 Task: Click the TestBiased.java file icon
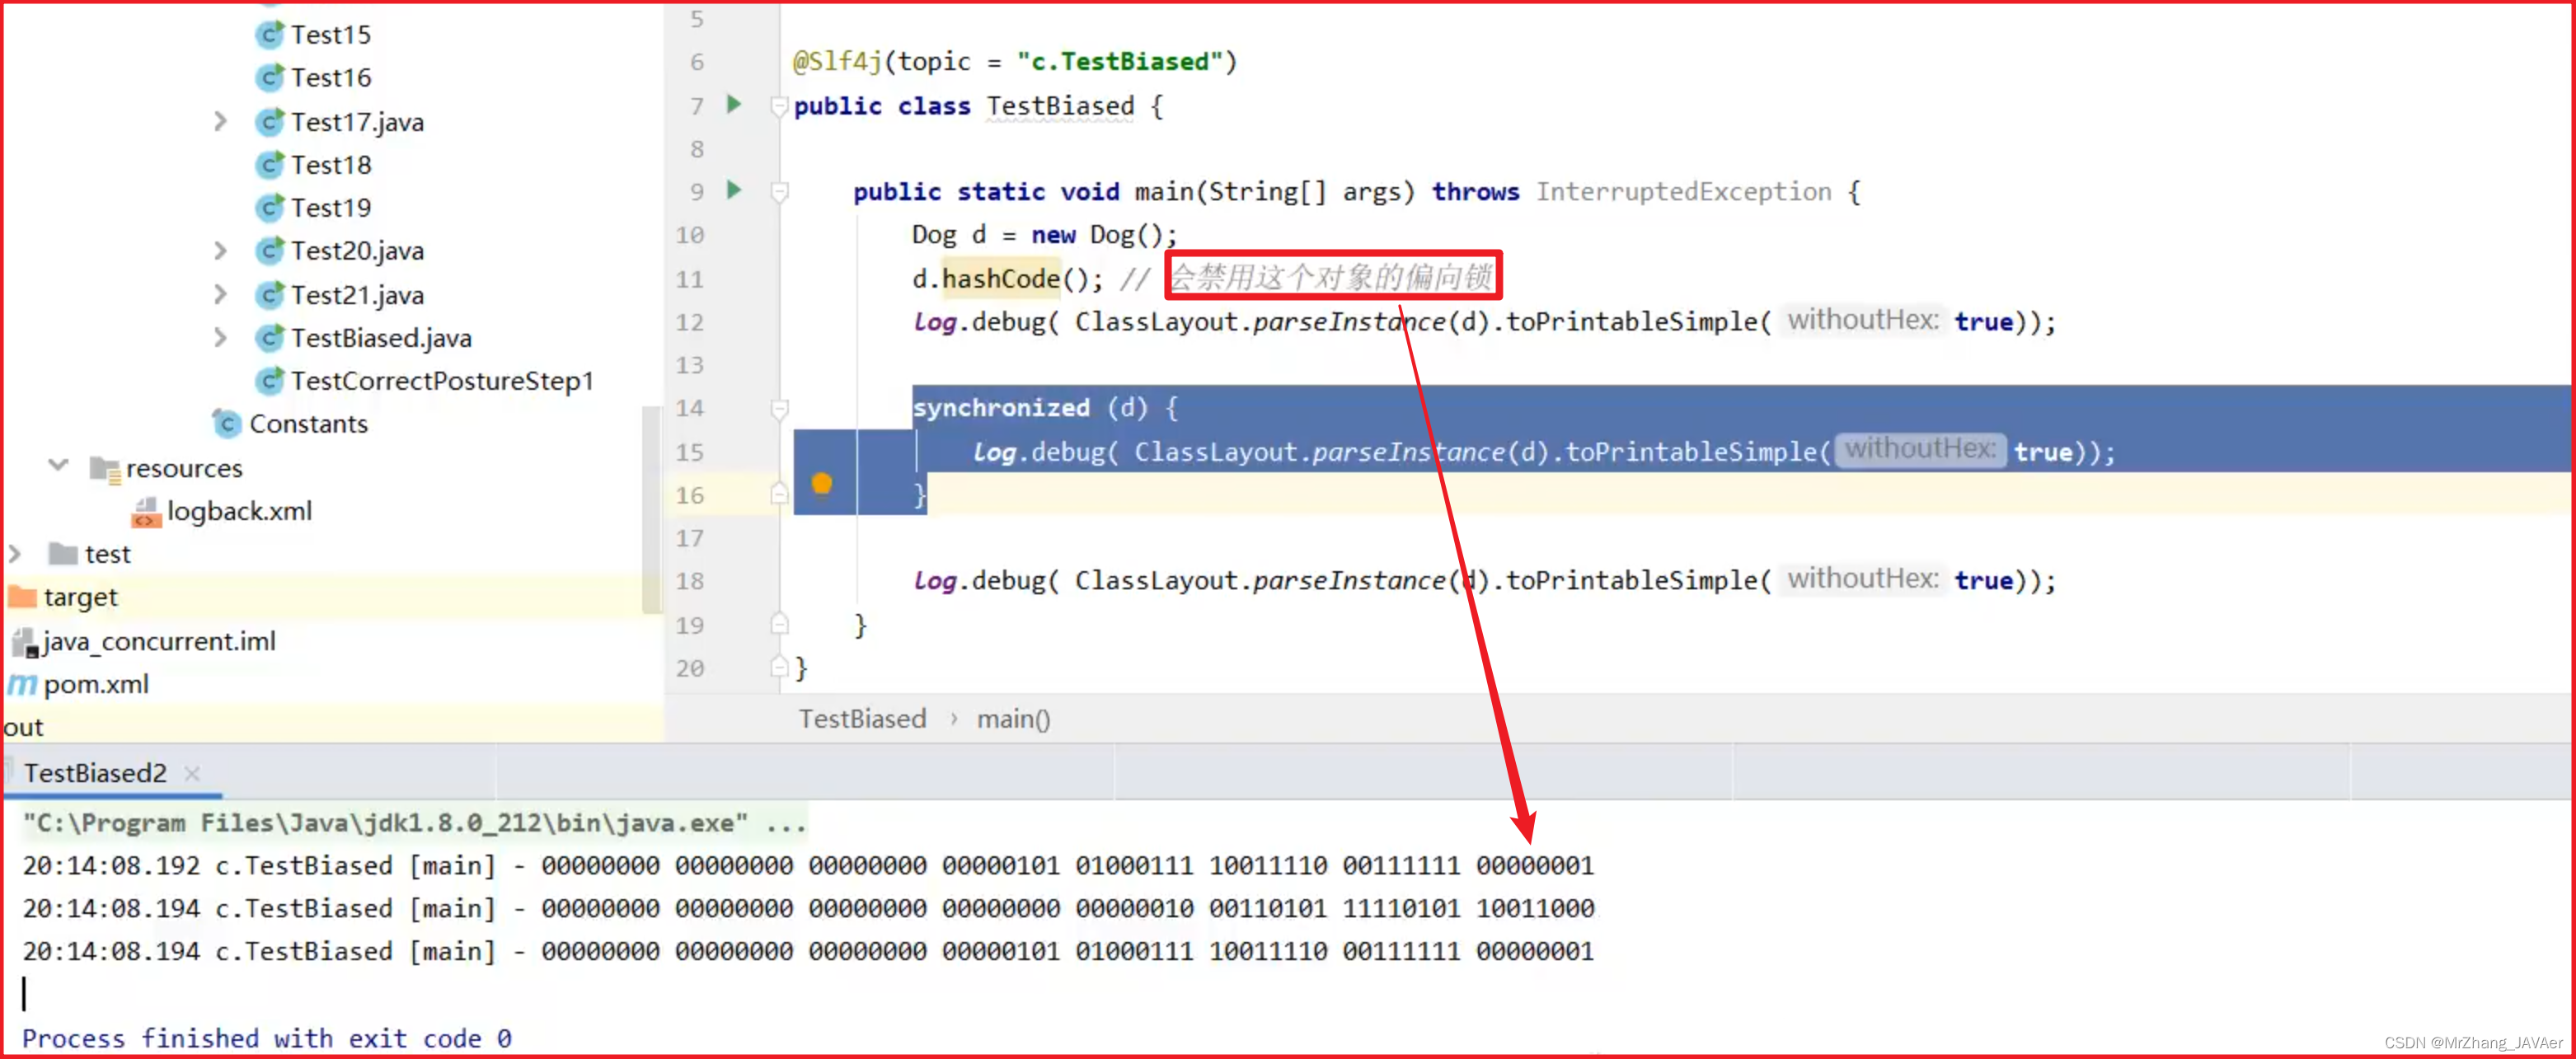[x=269, y=338]
